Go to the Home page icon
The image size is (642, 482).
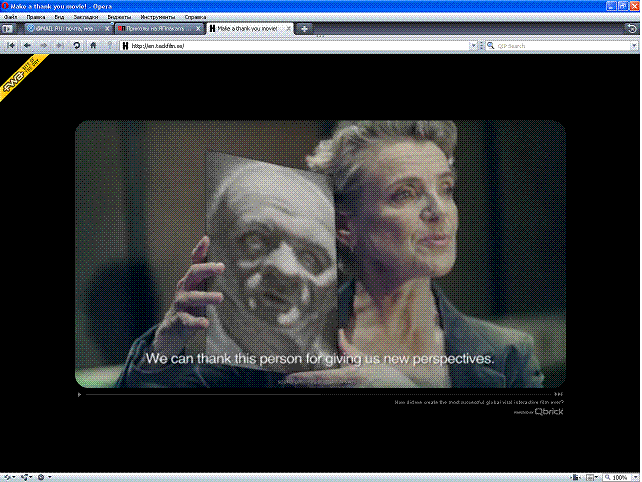(x=93, y=46)
